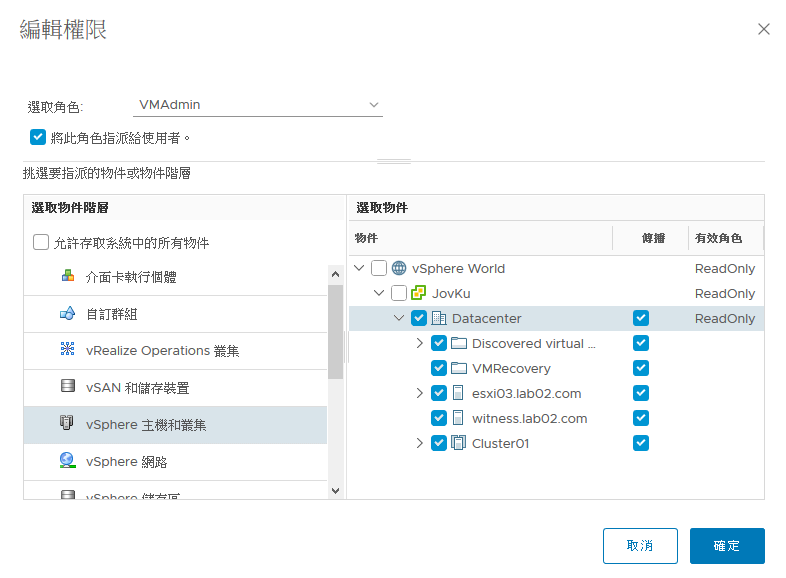Viewport: 786px width, 578px height.
Task: Click the Datacenter ReadOnly effective role text
Action: (725, 318)
